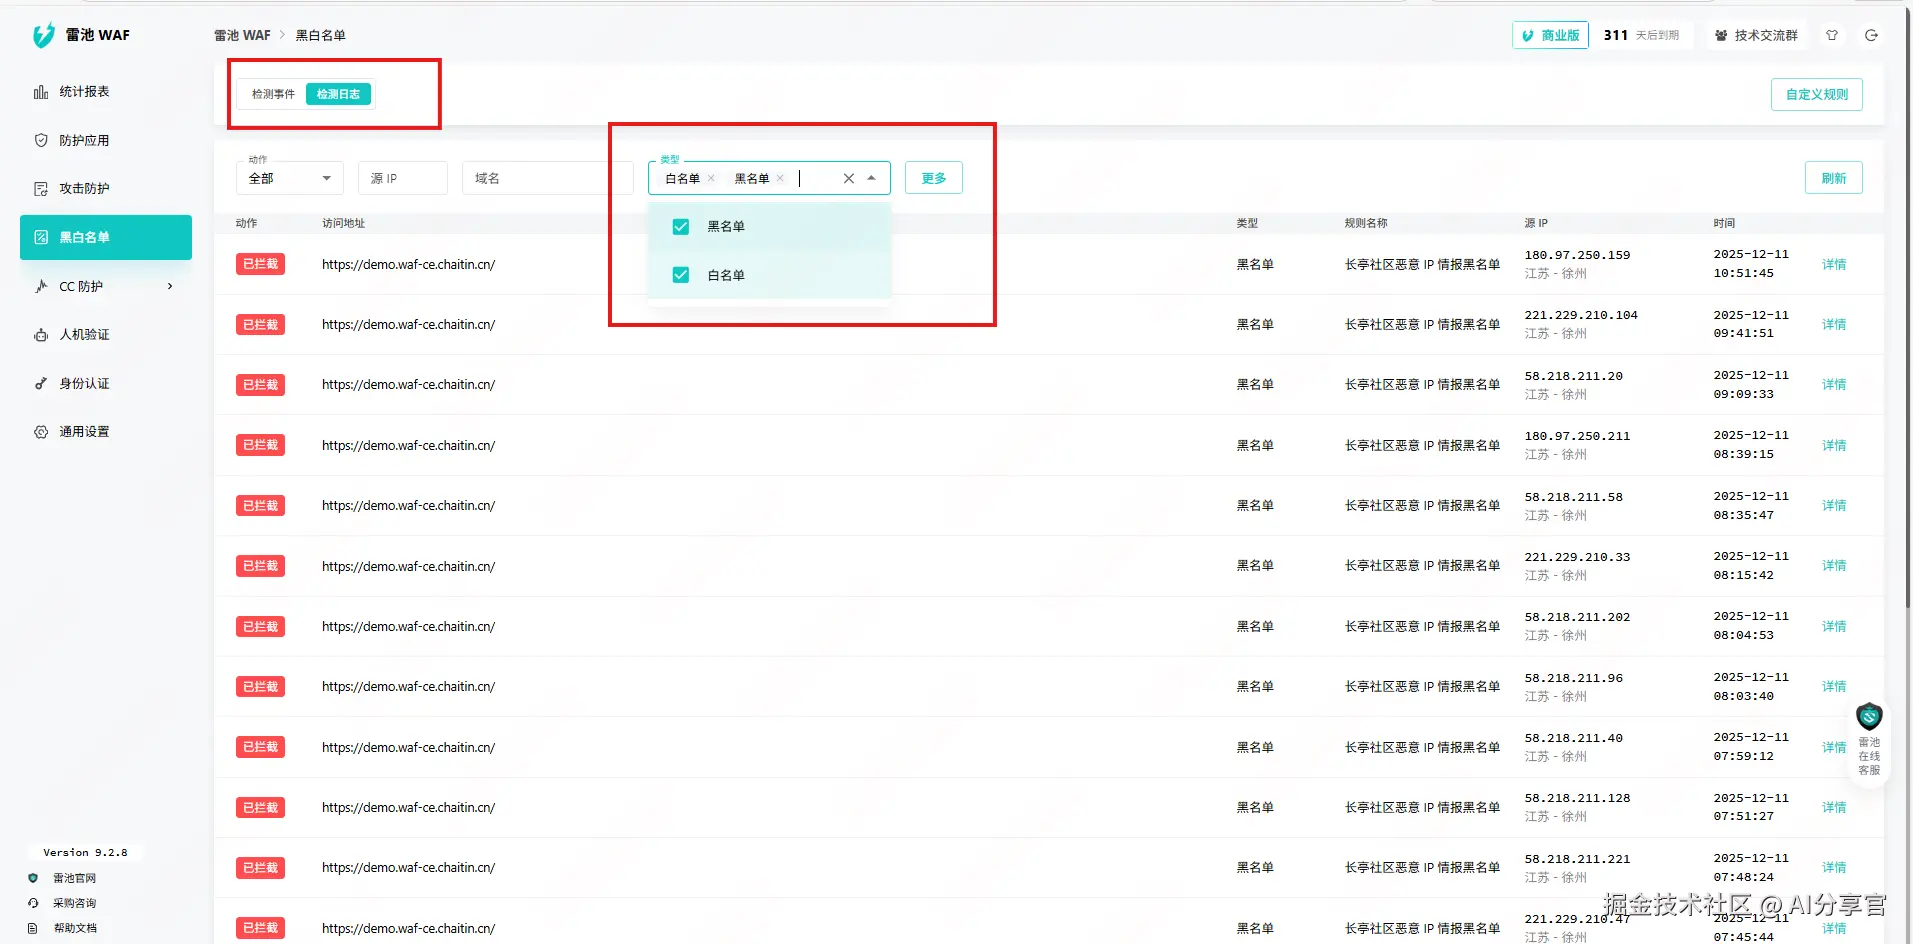Click source IP 221.229.210.33
This screenshot has height=944, width=1913.
click(1577, 557)
